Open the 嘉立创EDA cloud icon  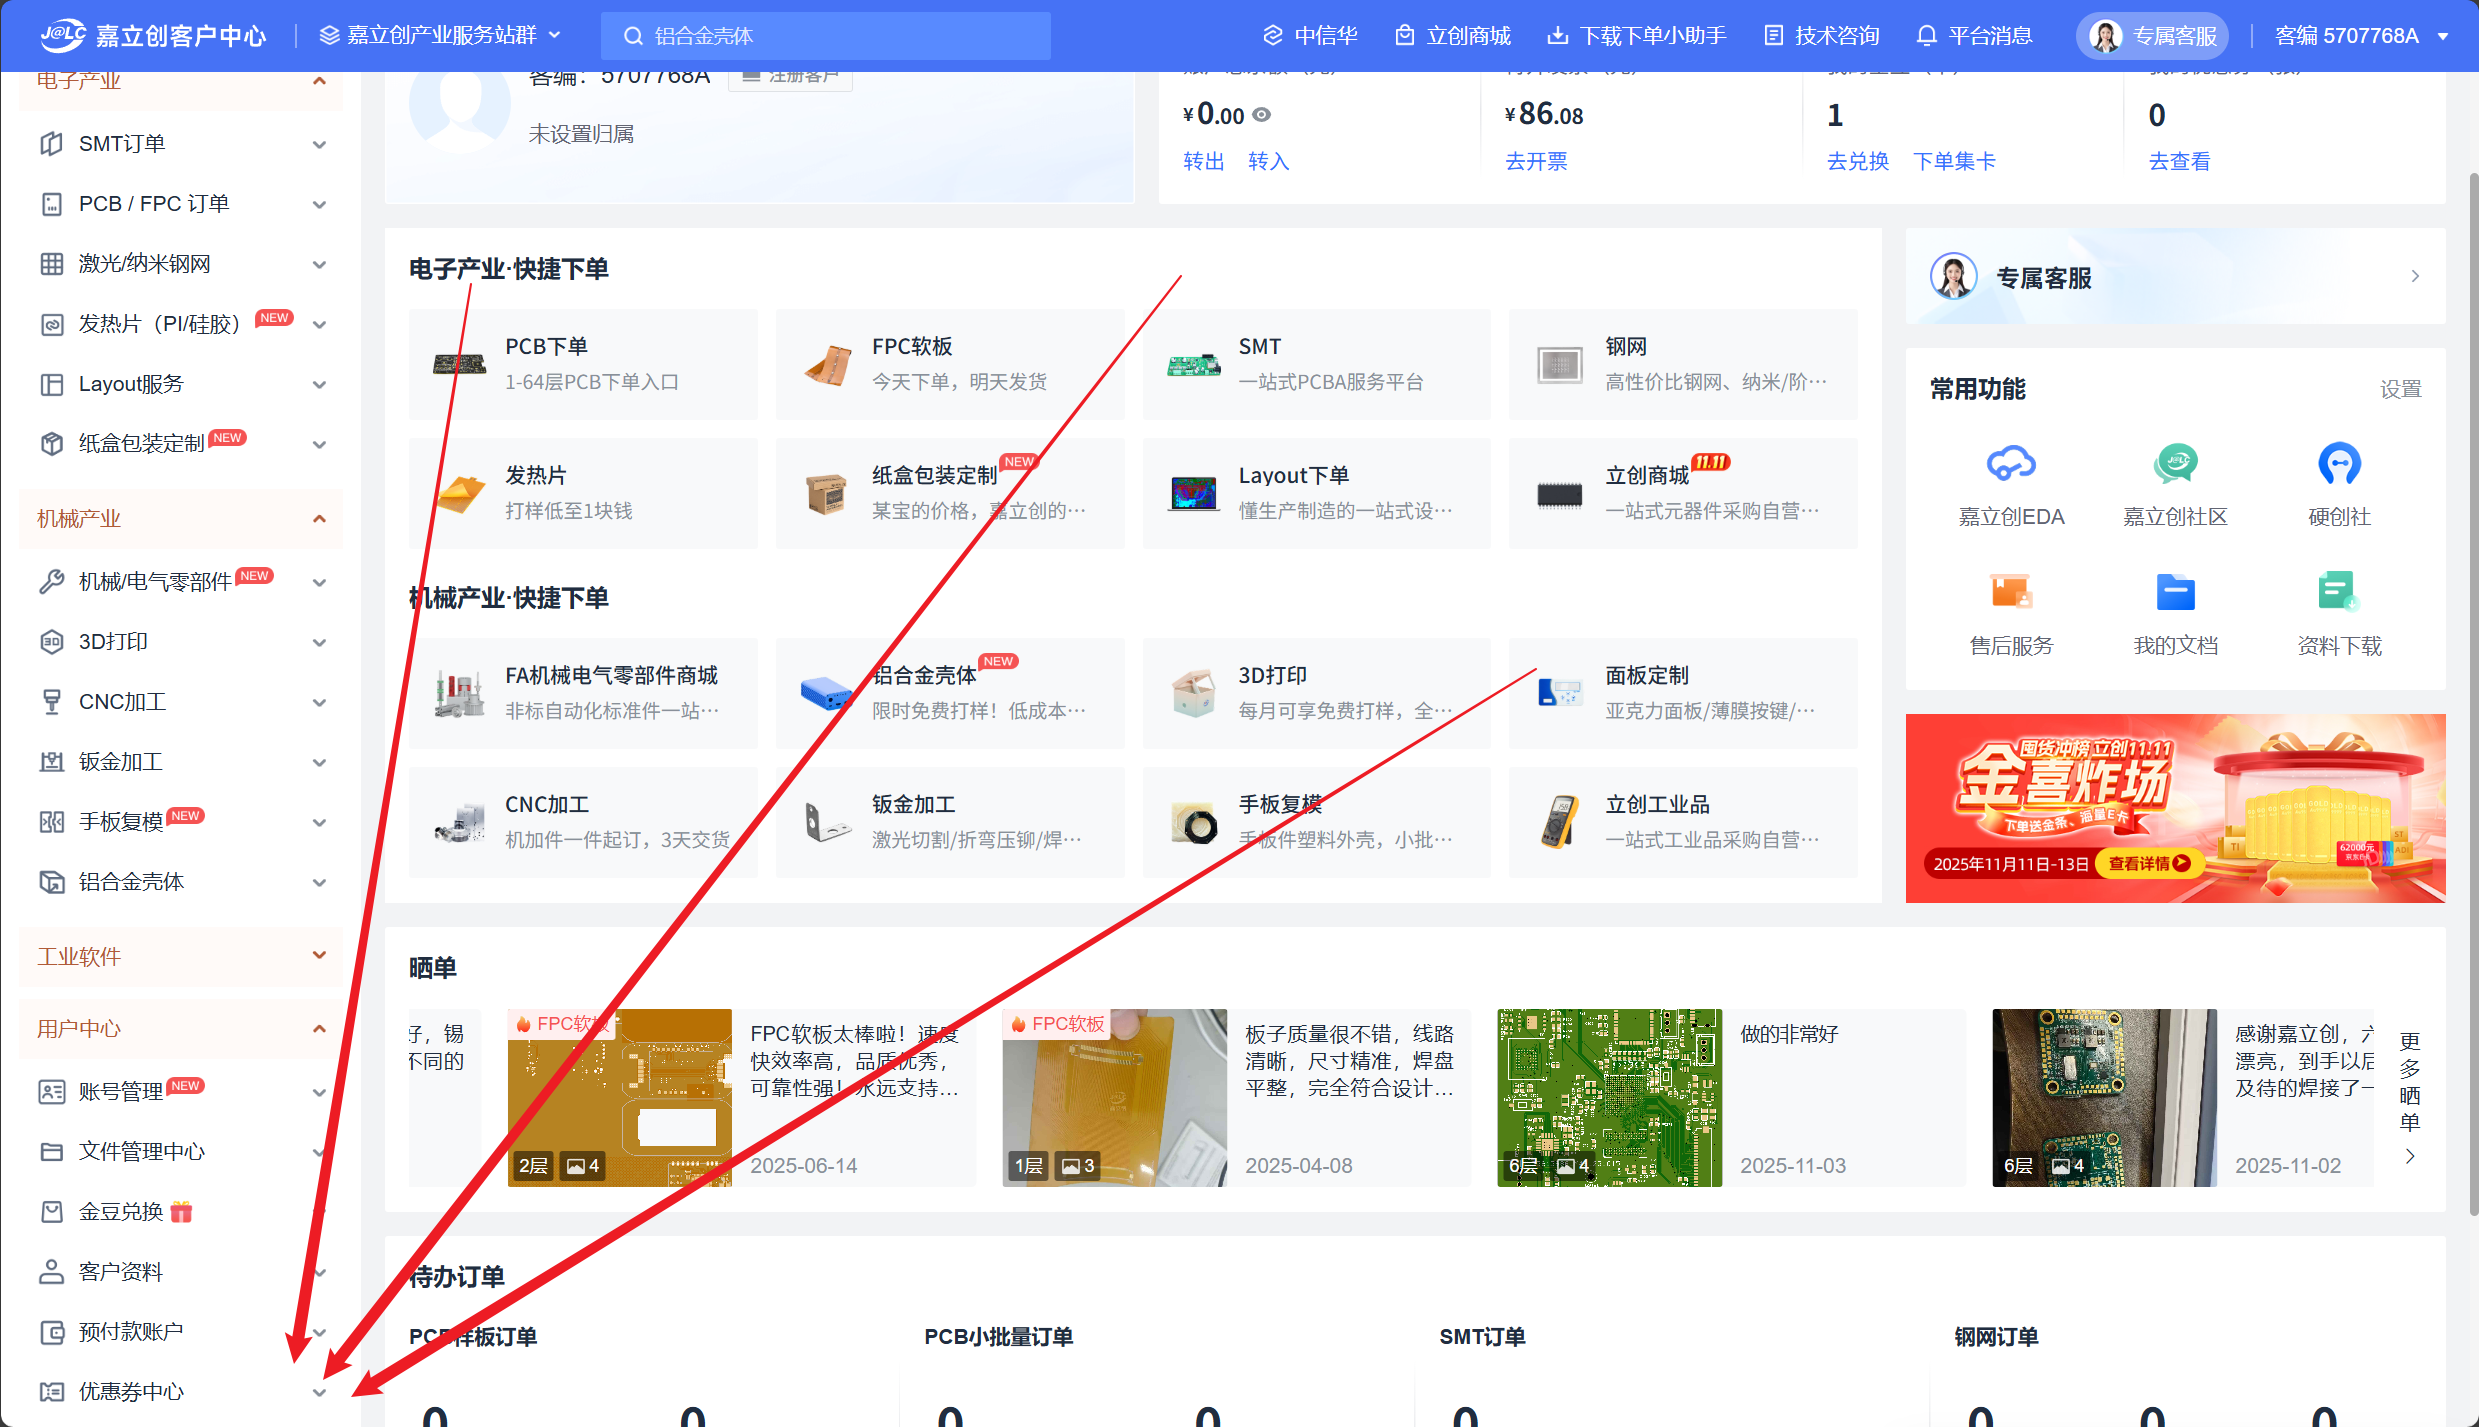2010,464
